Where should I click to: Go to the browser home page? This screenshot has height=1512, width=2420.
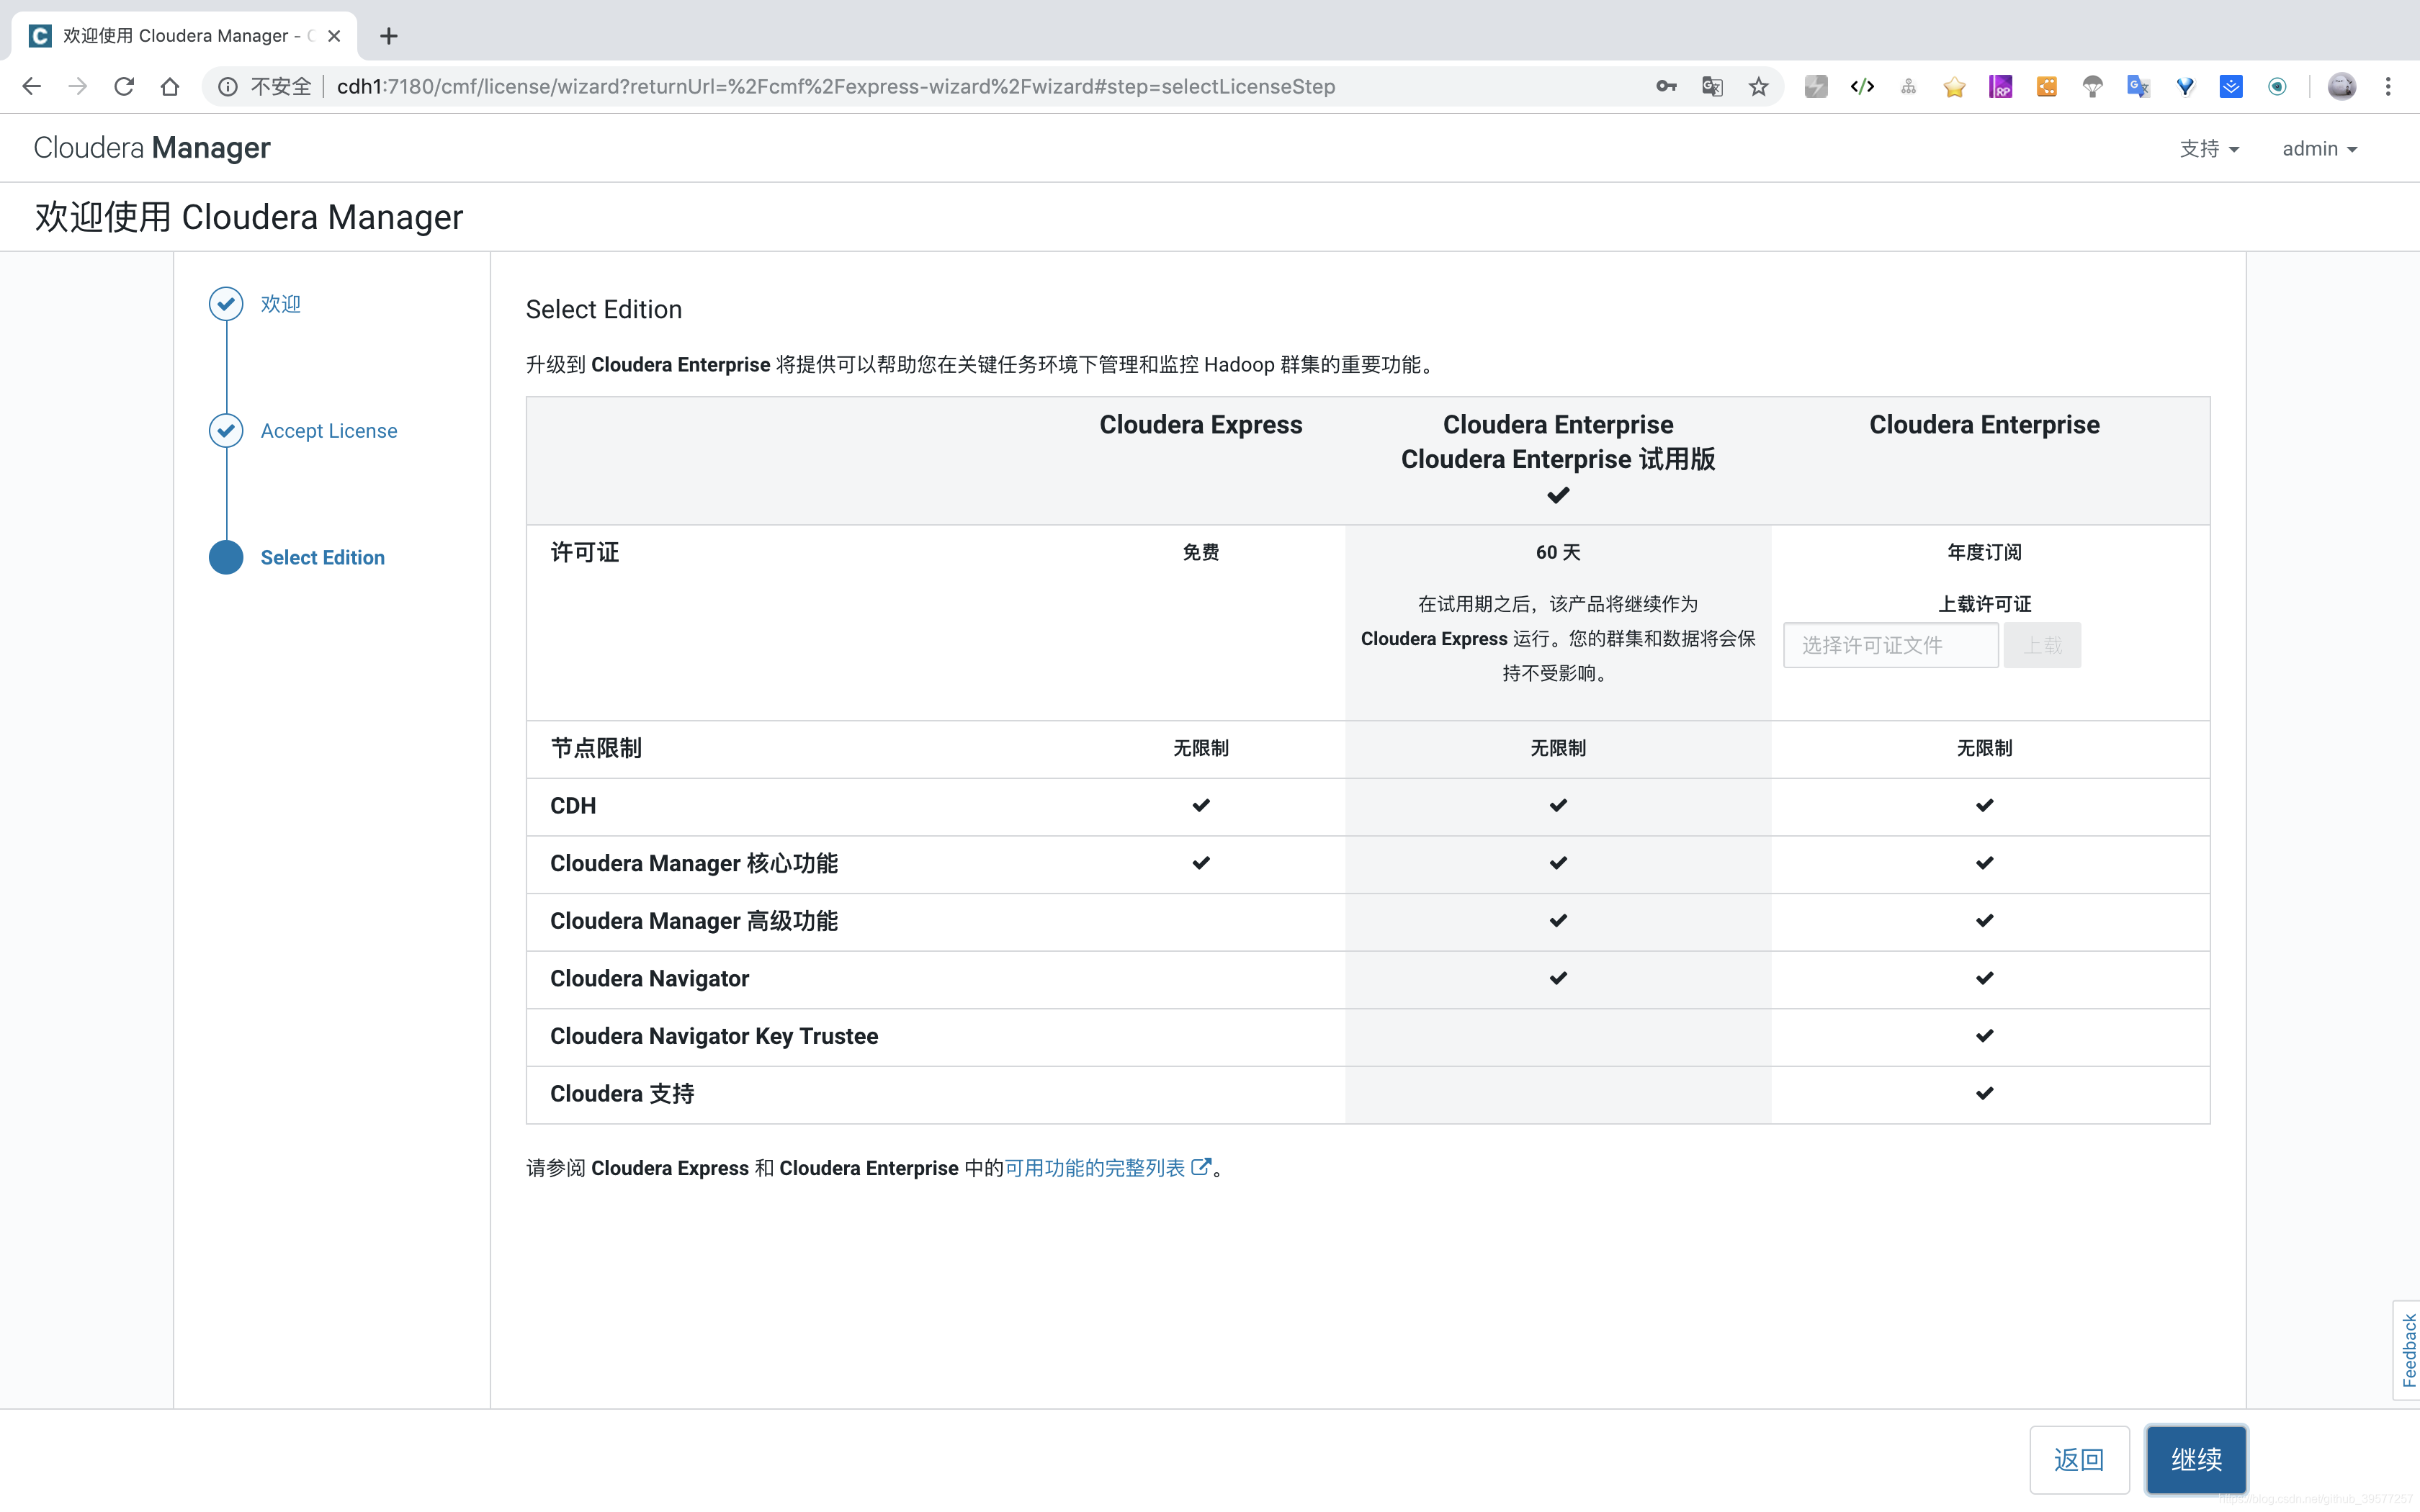170,87
